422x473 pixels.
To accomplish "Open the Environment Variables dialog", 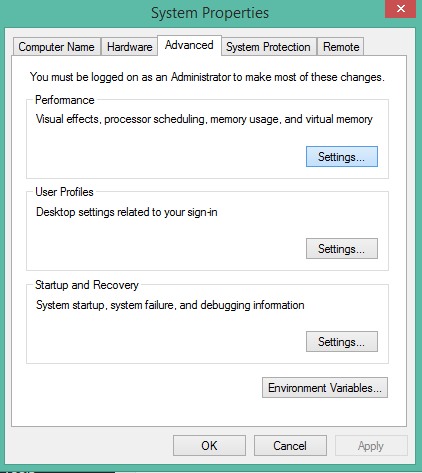I will [x=325, y=387].
